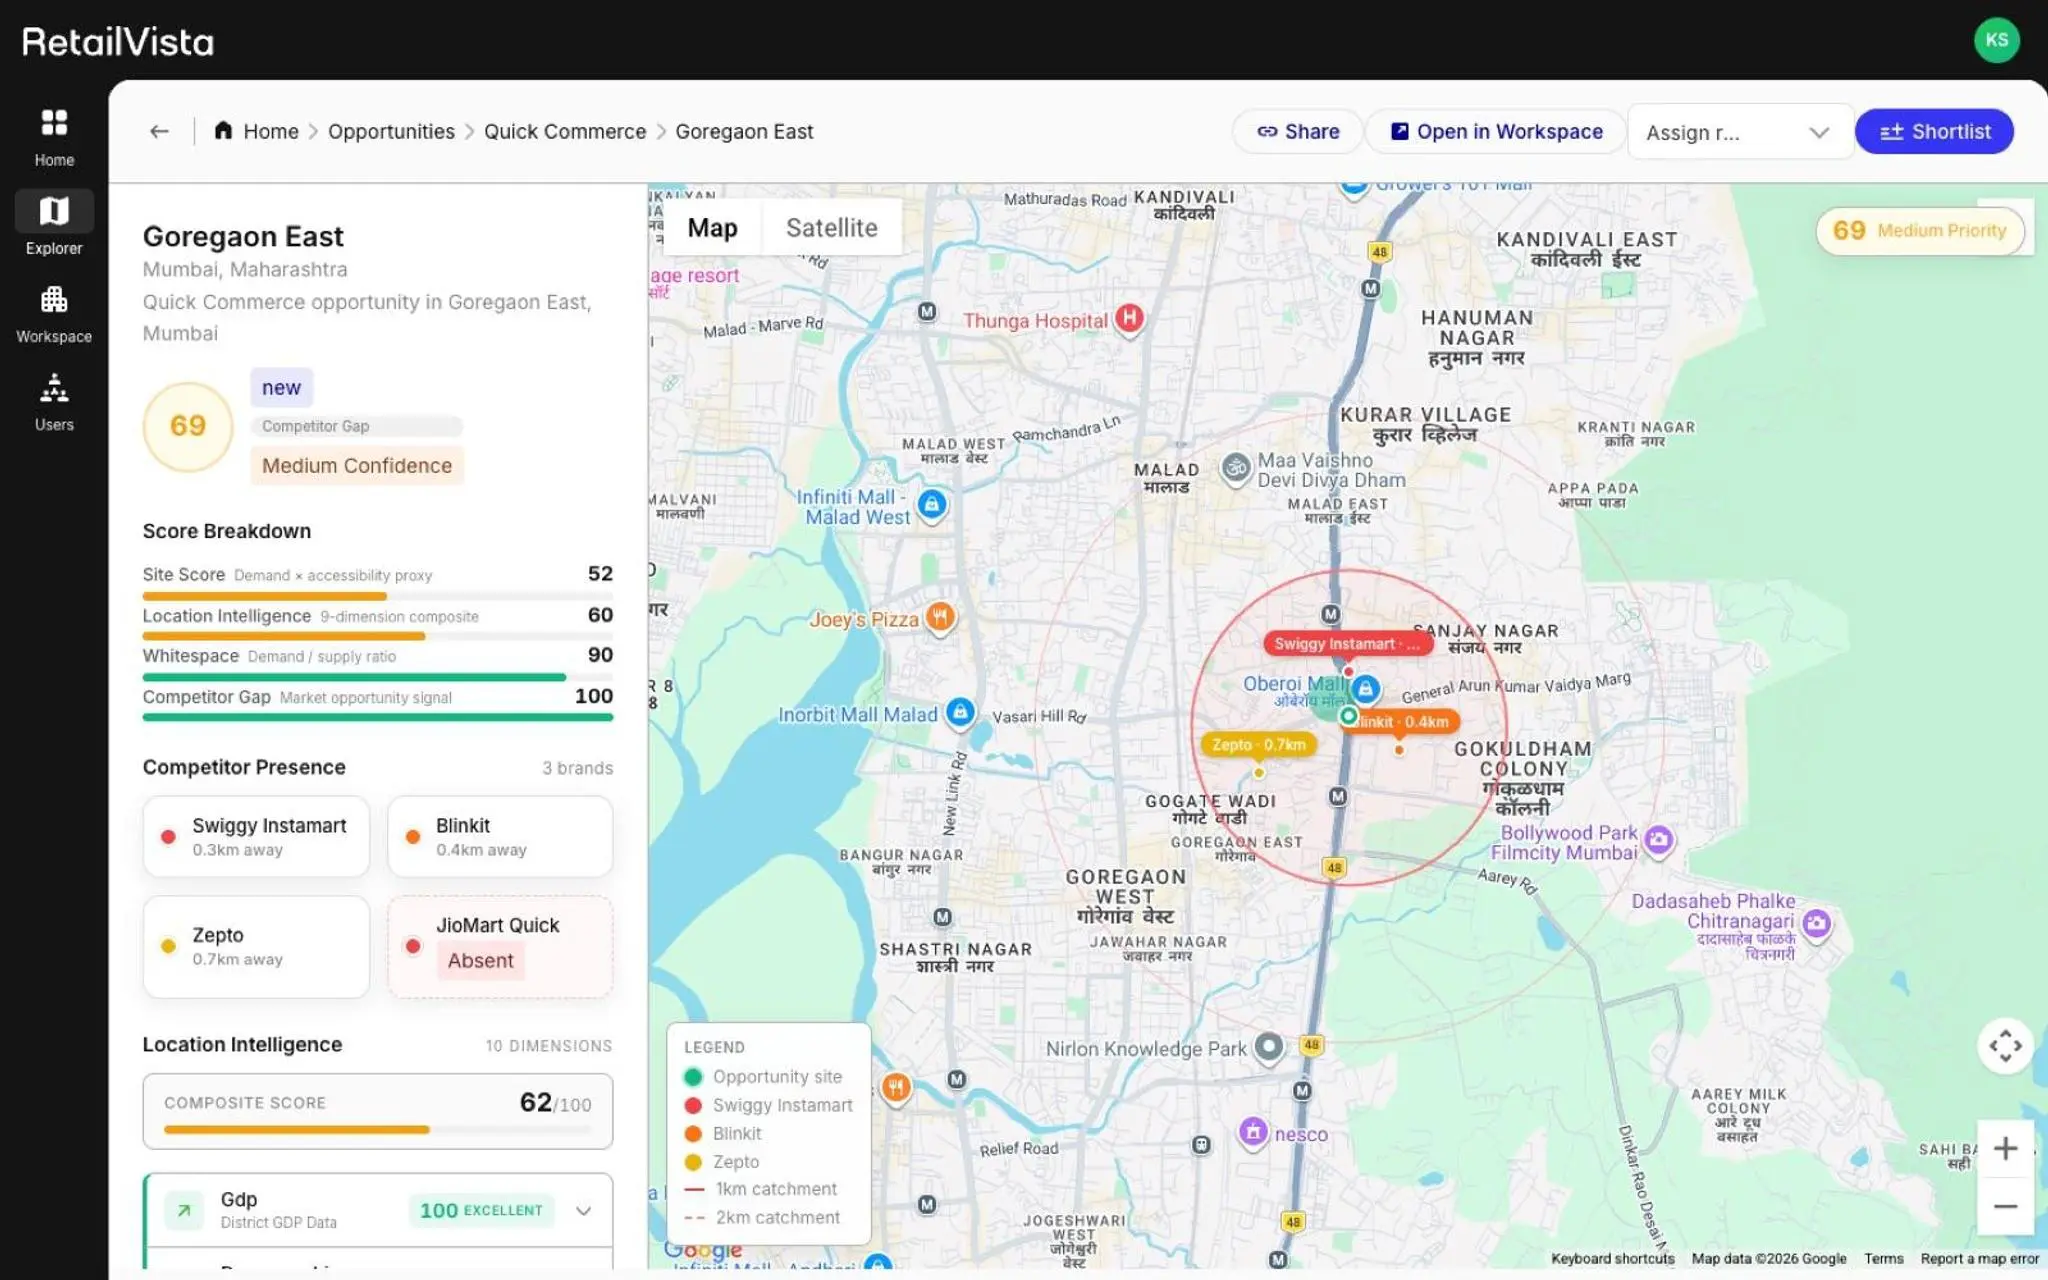Switch to Map view tab

click(712, 228)
